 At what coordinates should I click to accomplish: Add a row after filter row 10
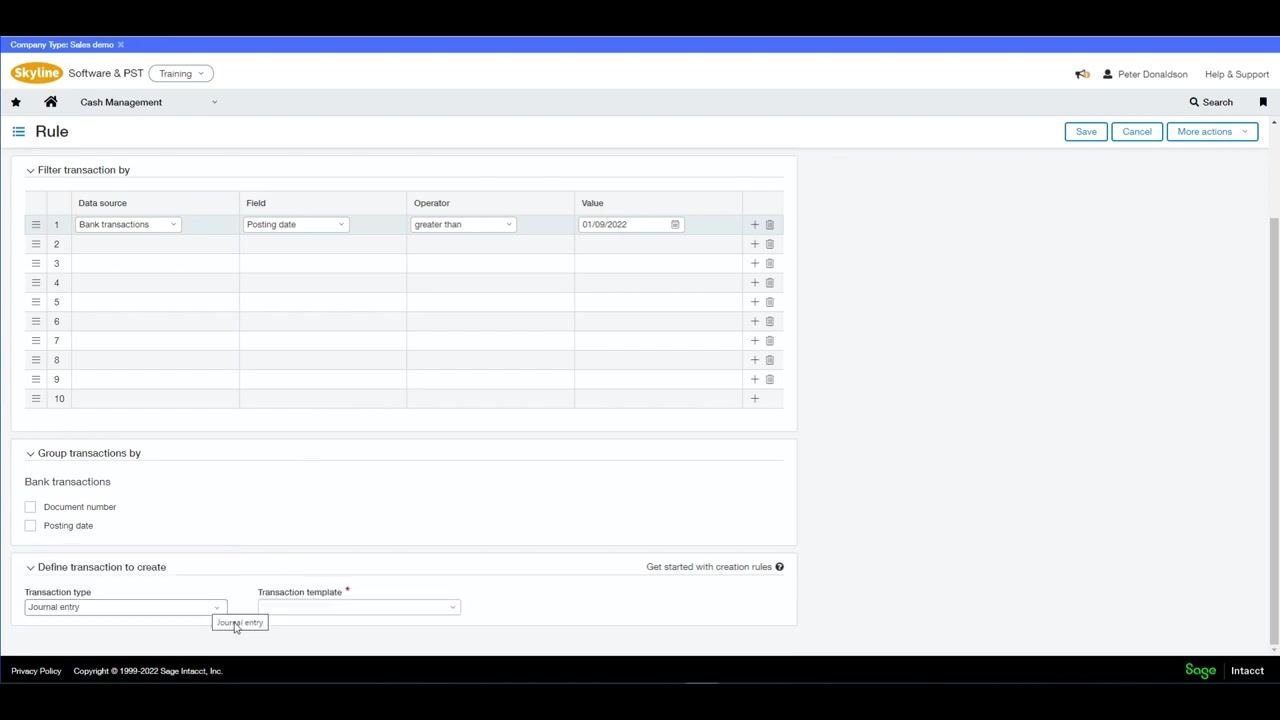[755, 399]
